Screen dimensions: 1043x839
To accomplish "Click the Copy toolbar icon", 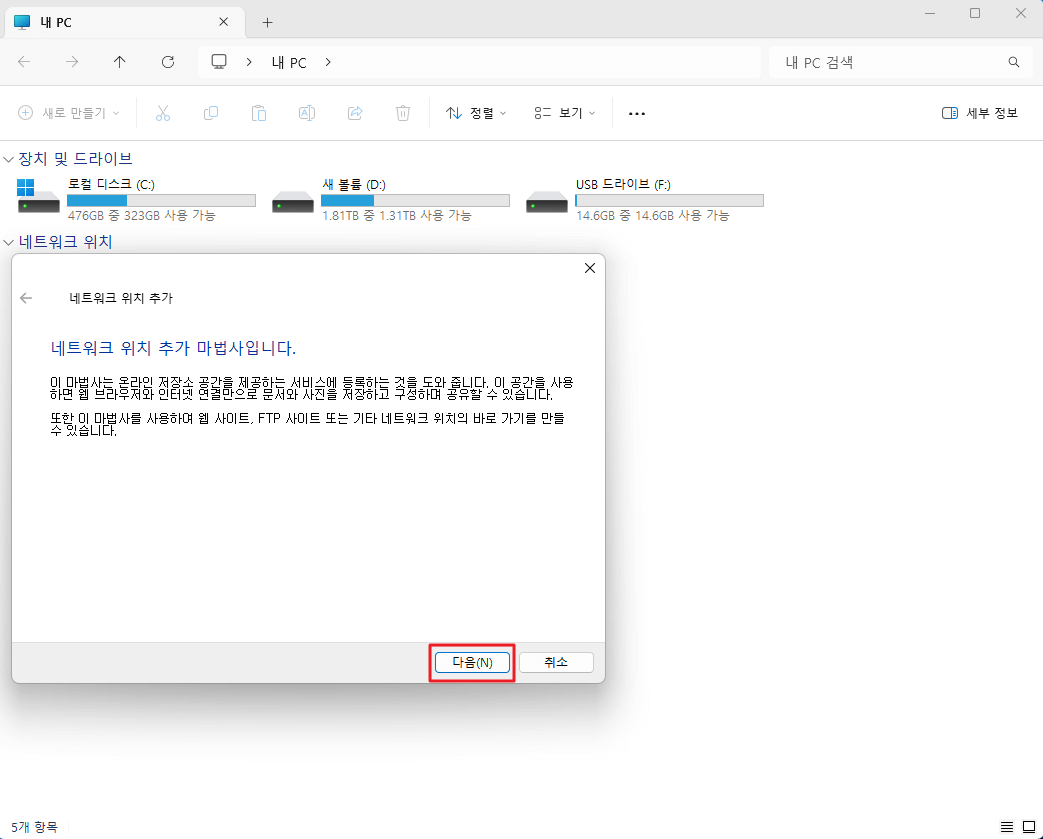I will tap(211, 113).
